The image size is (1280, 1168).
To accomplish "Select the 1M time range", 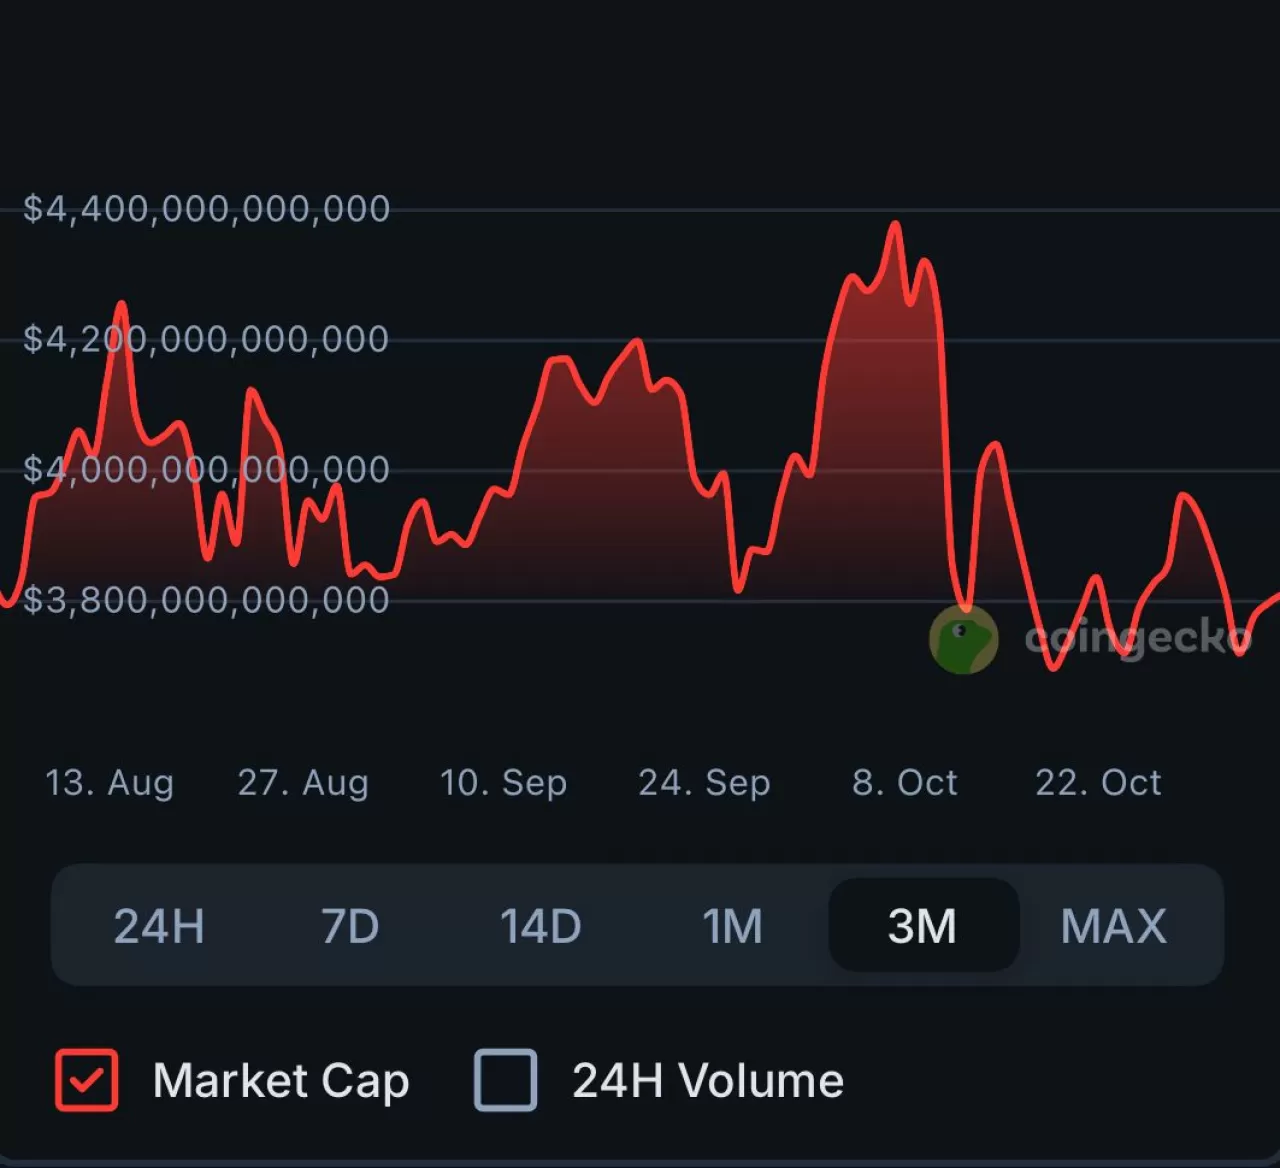I will click(x=731, y=926).
